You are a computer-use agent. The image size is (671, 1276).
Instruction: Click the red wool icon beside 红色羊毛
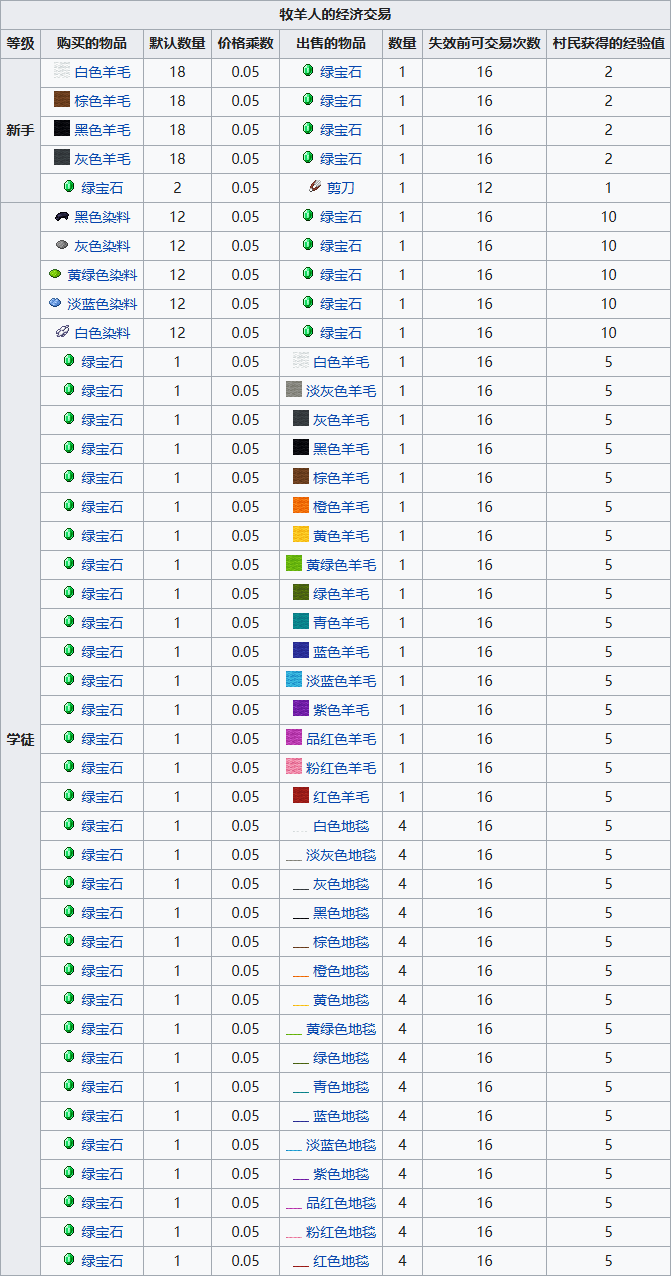[x=301, y=796]
